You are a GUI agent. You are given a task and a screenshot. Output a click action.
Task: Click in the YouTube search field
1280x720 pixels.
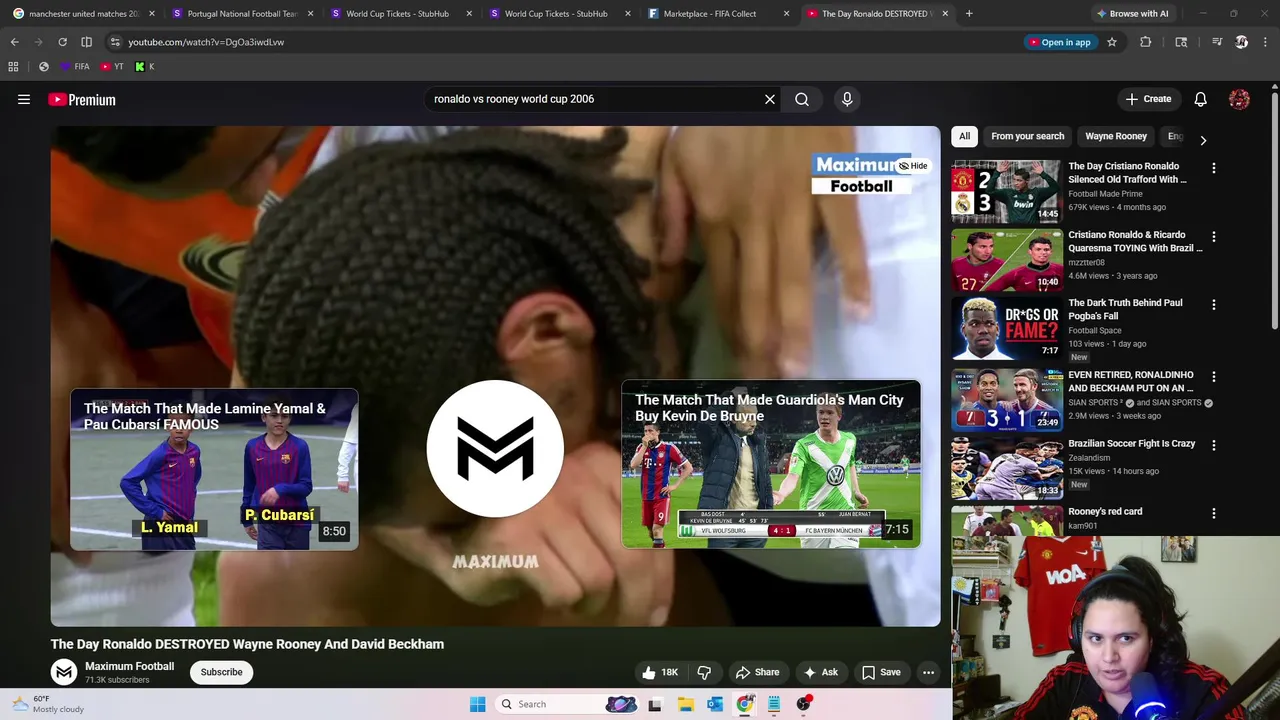pyautogui.click(x=595, y=99)
